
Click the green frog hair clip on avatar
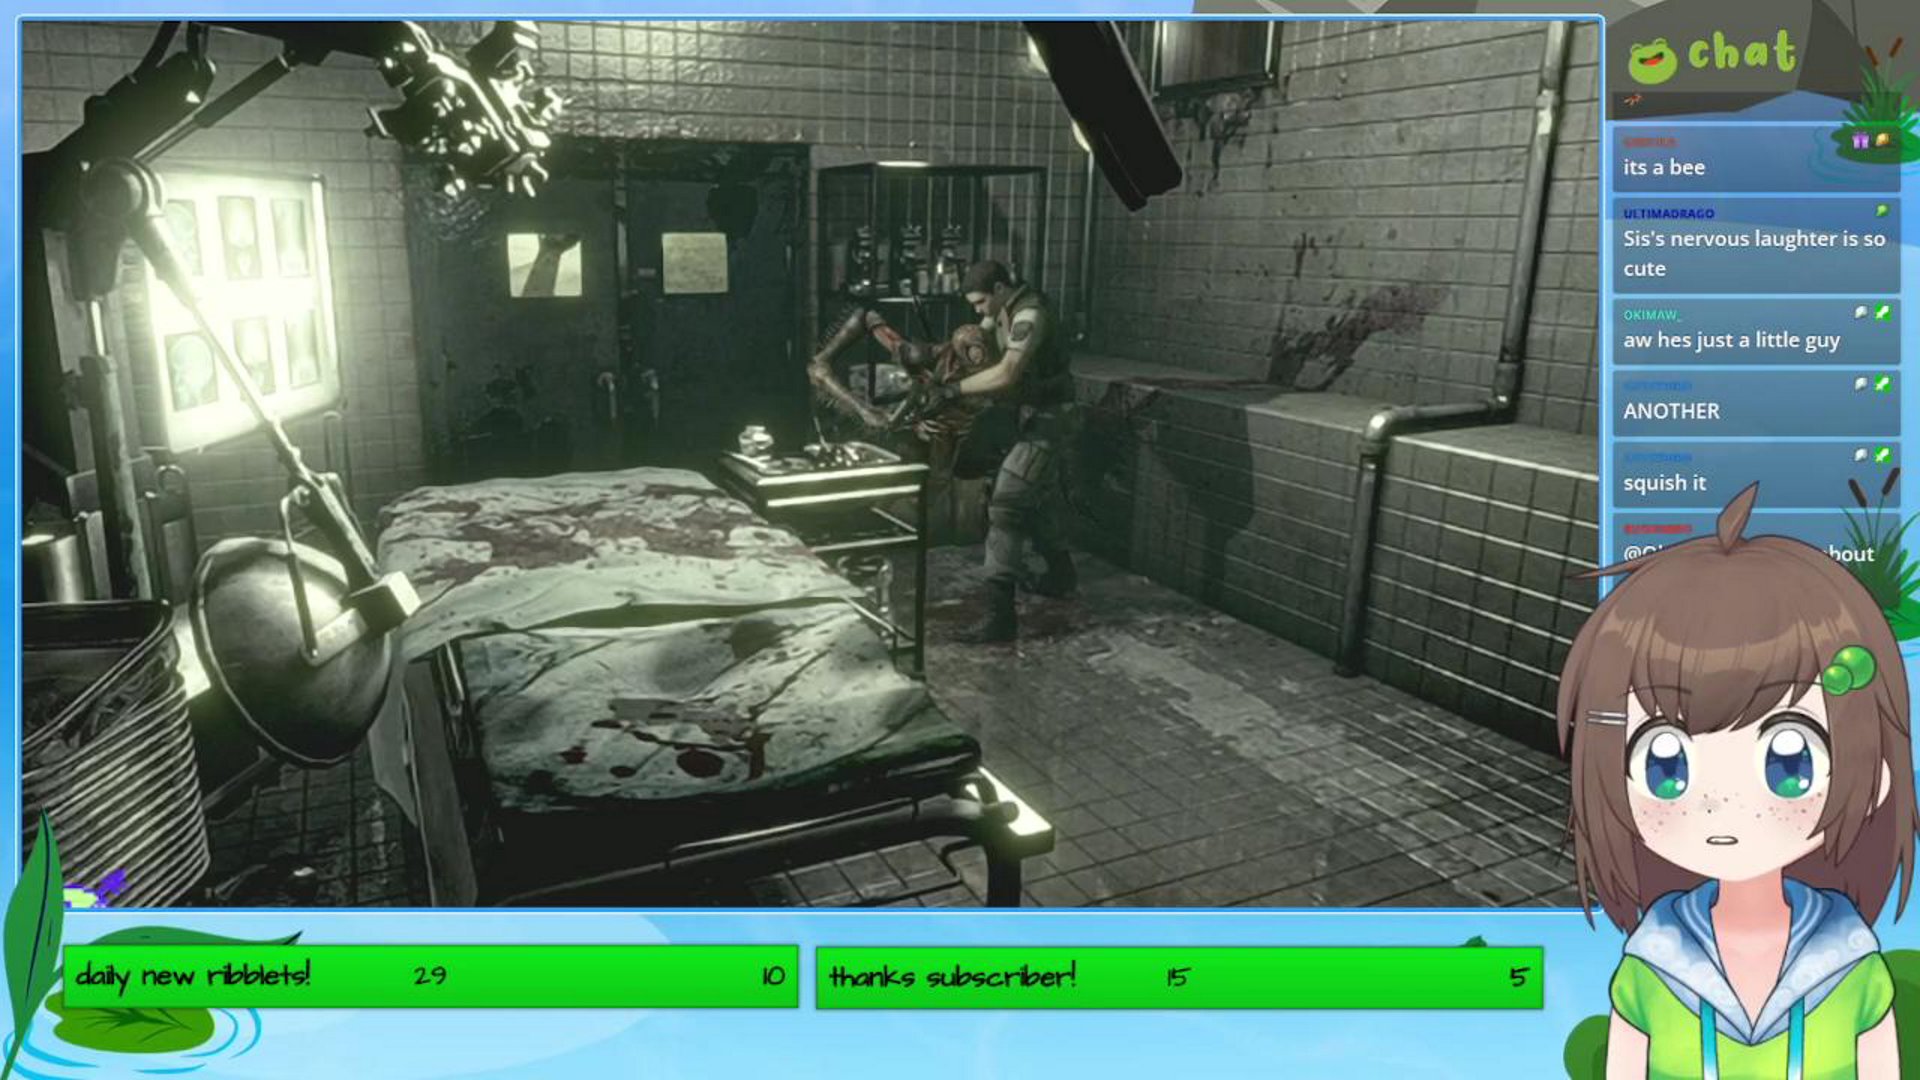point(1847,668)
